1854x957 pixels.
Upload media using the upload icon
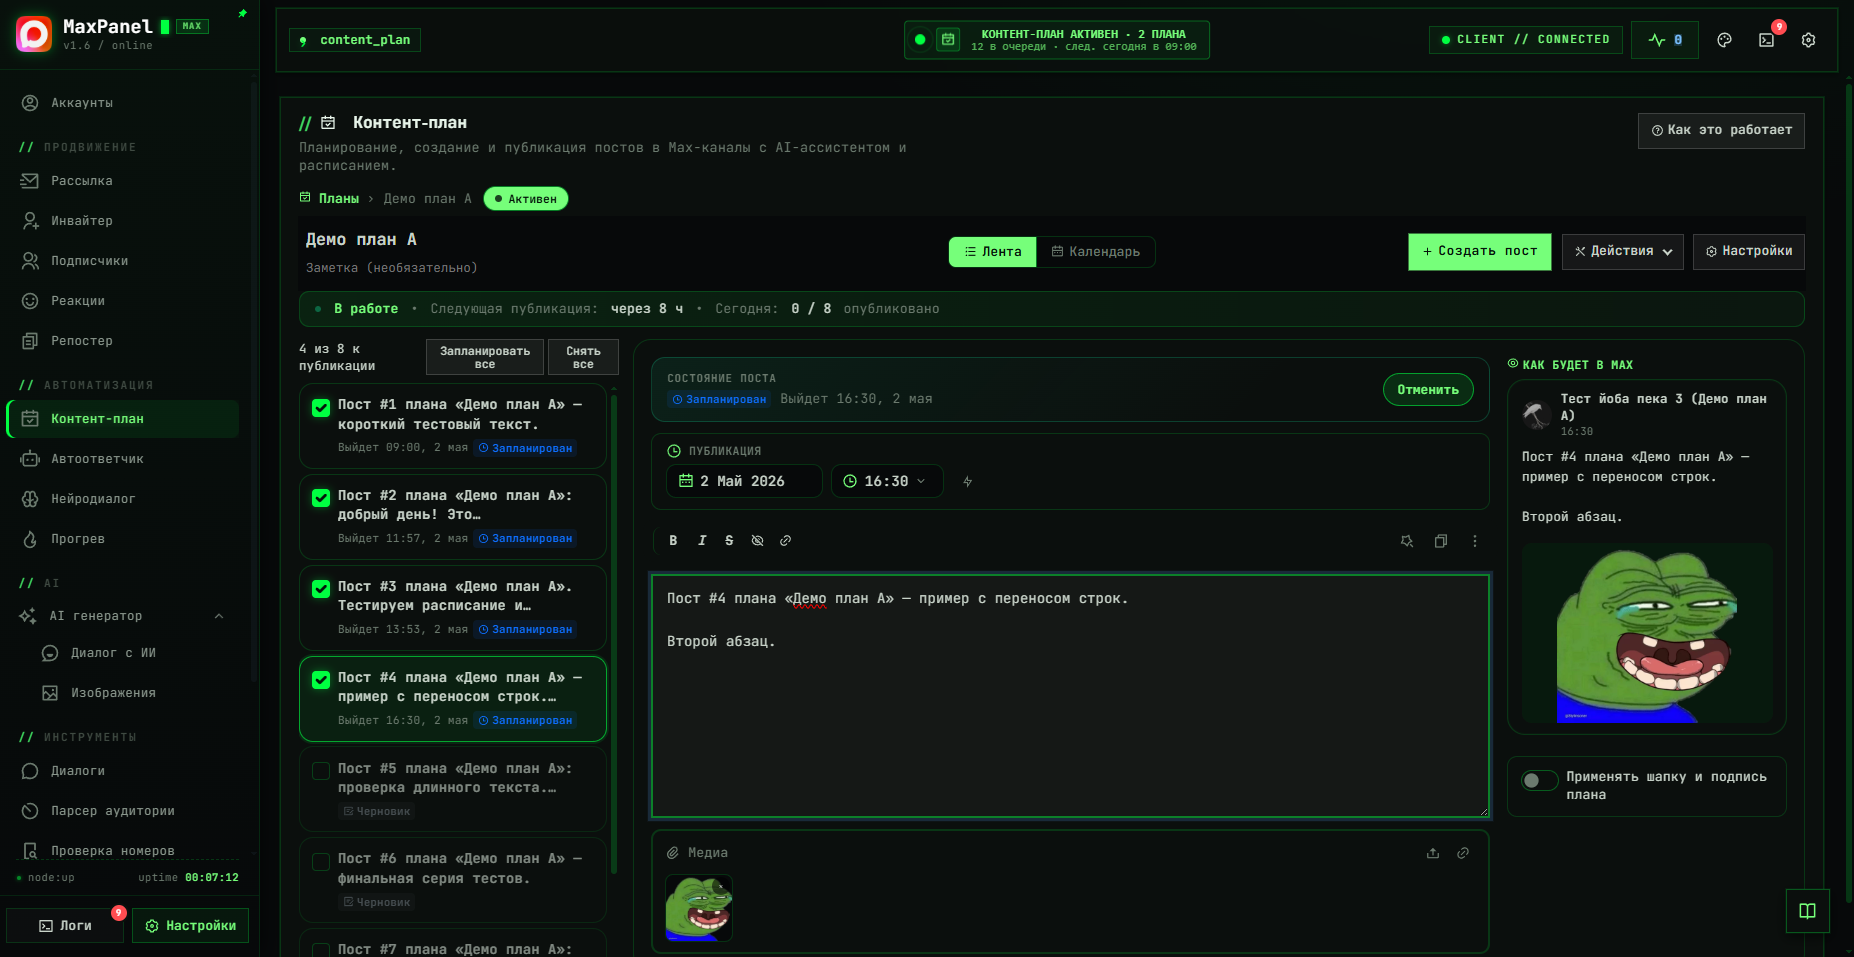pyautogui.click(x=1433, y=853)
